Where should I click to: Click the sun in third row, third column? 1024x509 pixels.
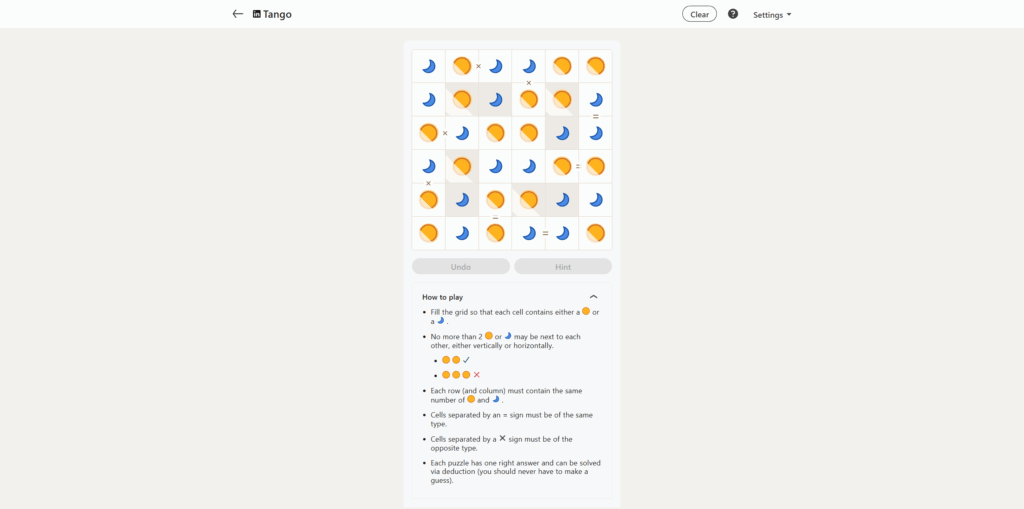click(496, 133)
